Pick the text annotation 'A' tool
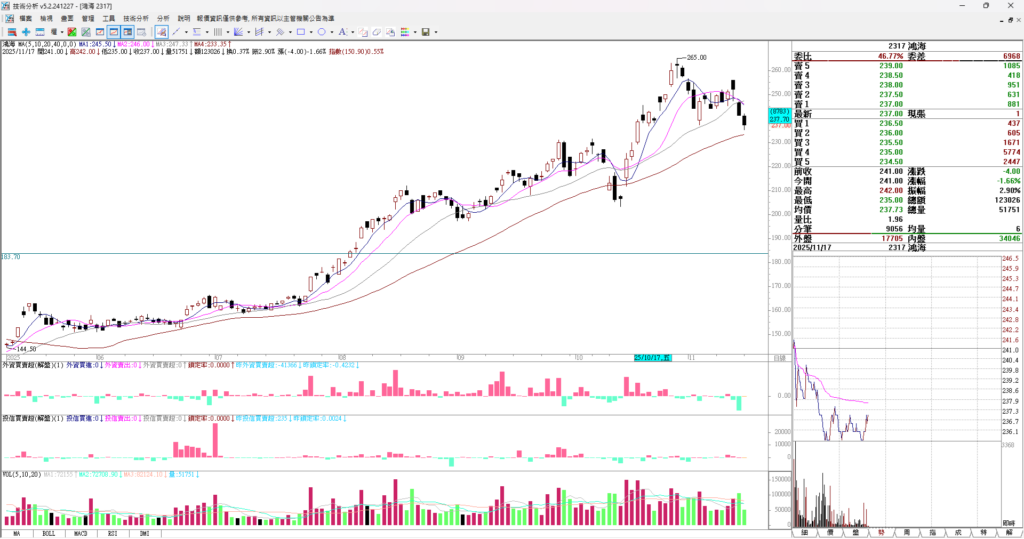This screenshot has width=1024, height=539. (x=341, y=32)
